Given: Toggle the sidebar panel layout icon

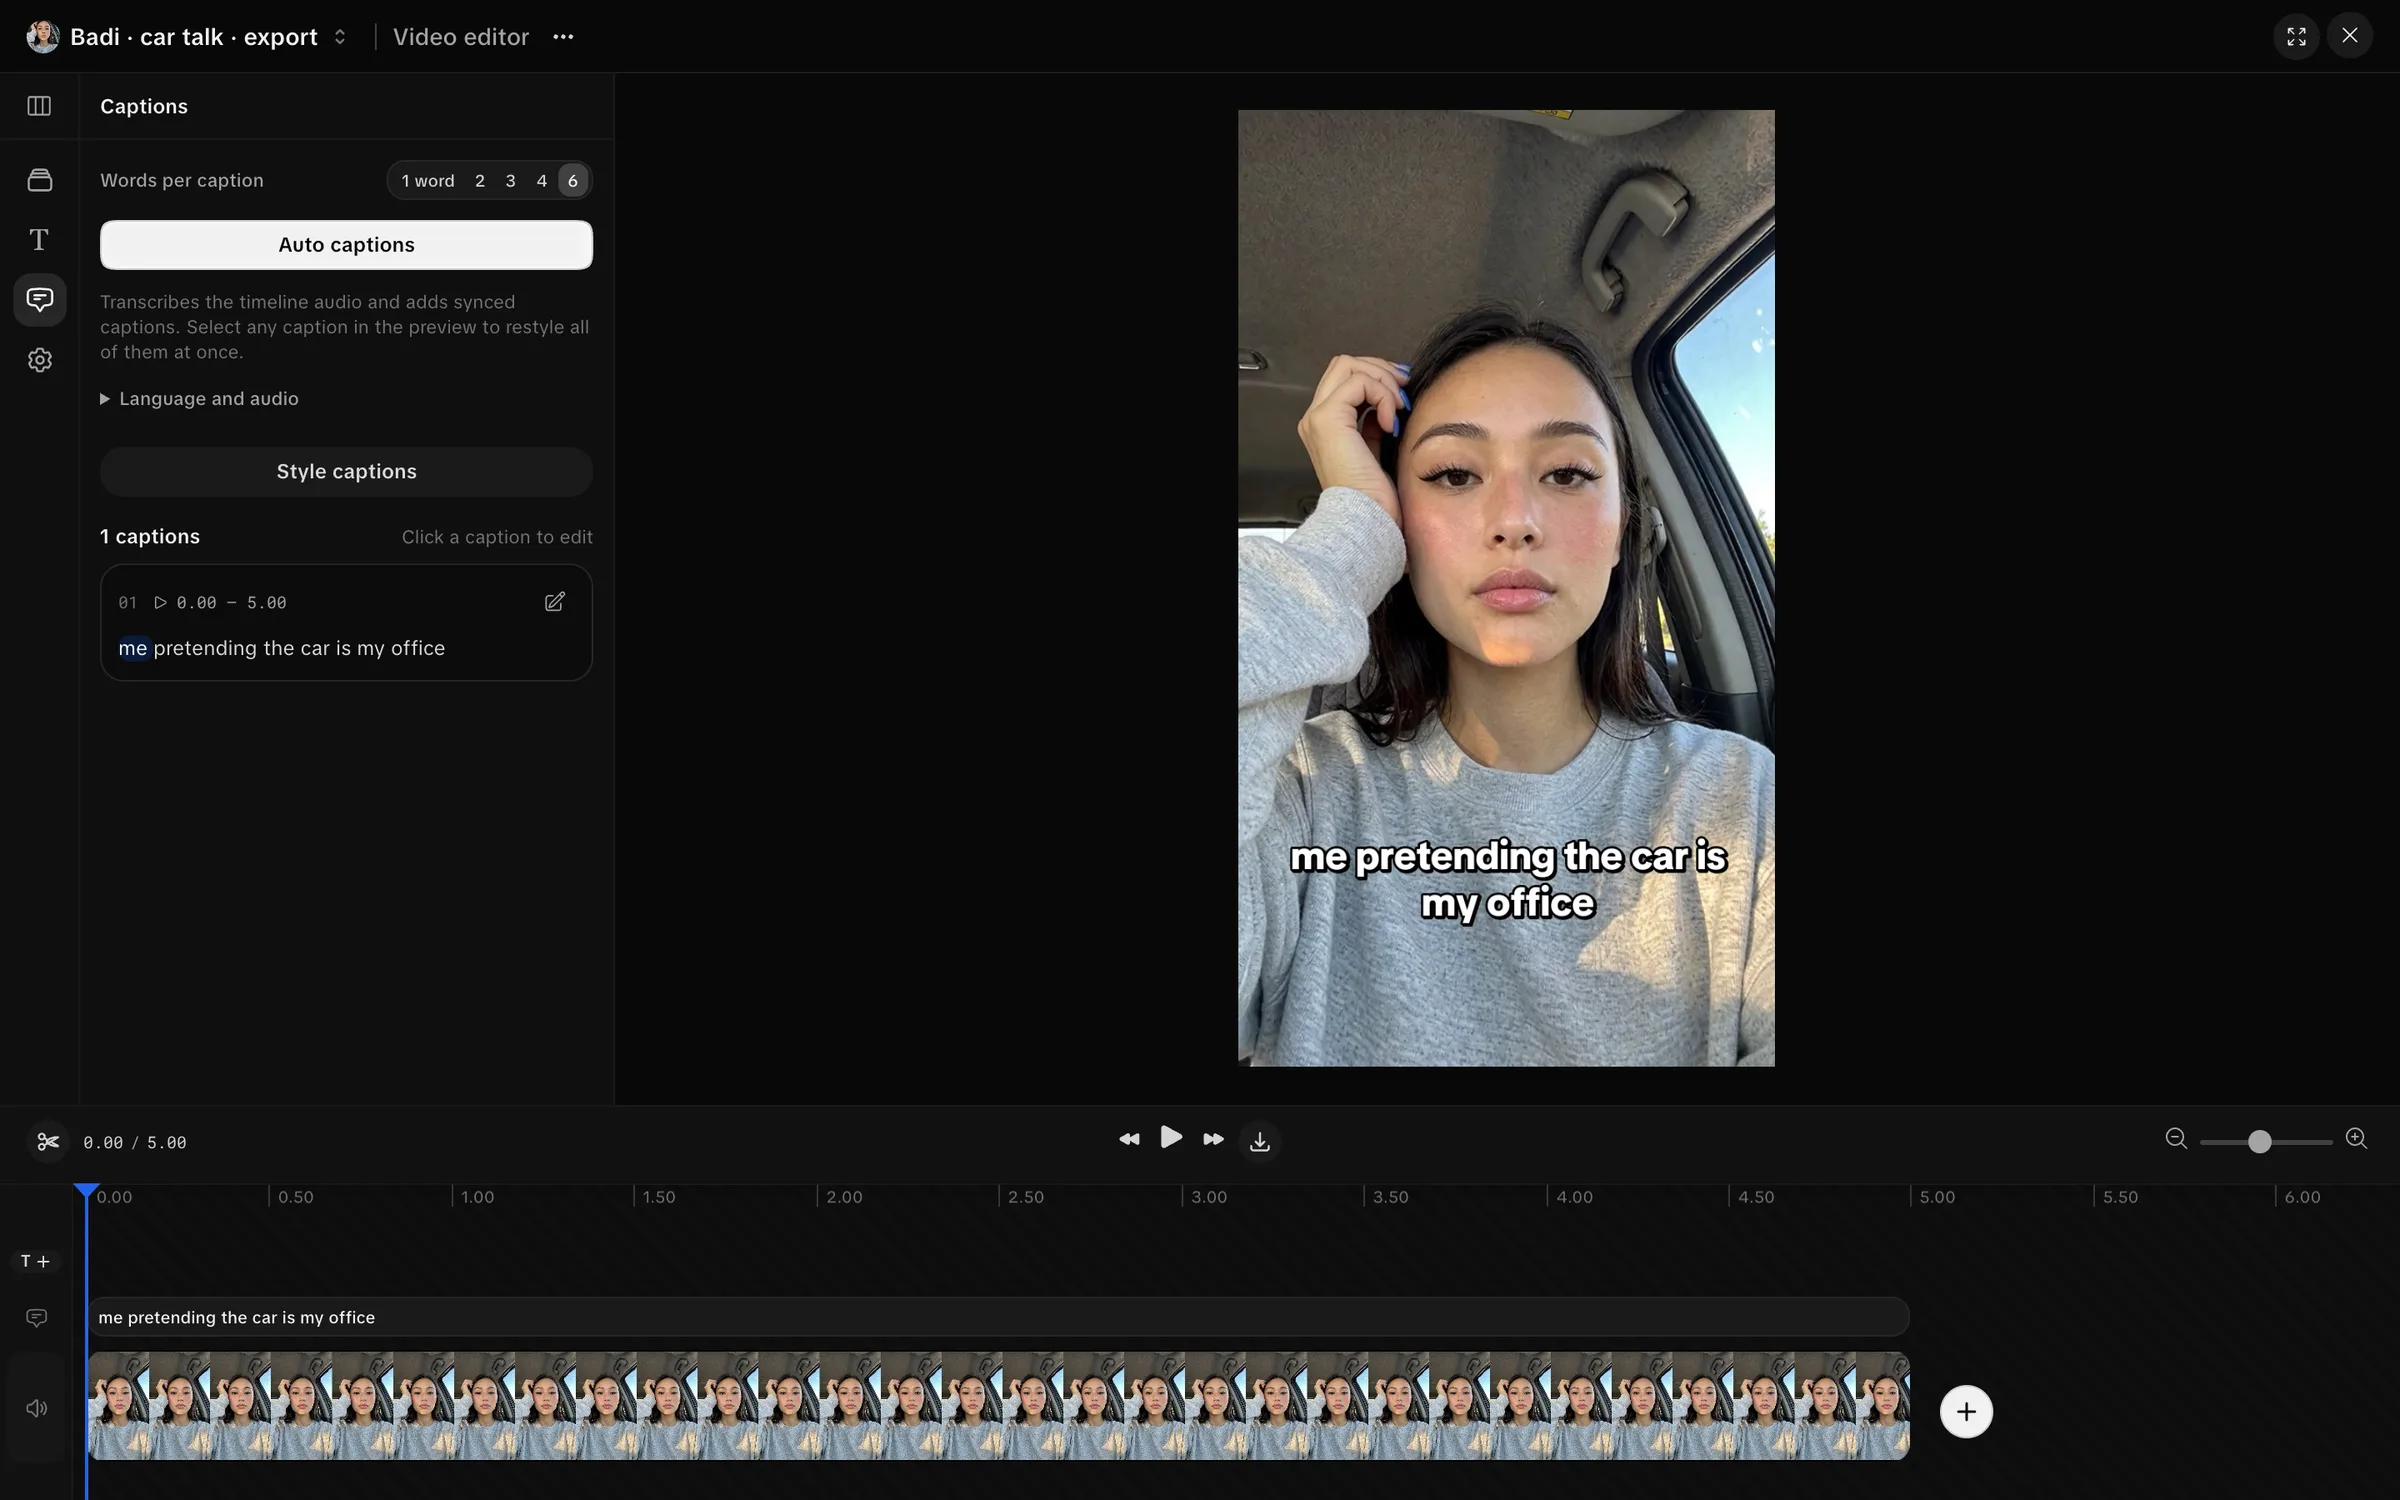Looking at the screenshot, I should 39,106.
